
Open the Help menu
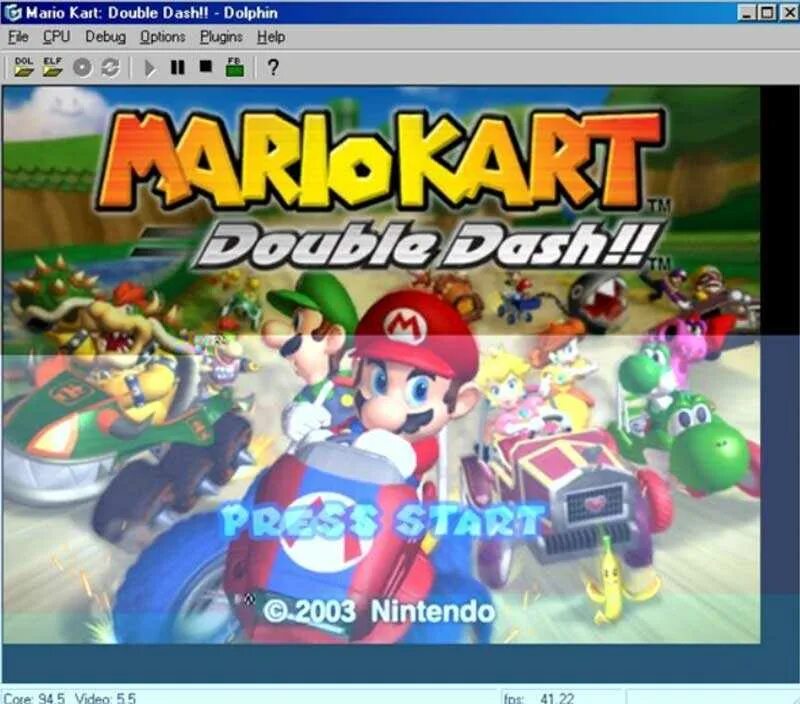pos(271,37)
